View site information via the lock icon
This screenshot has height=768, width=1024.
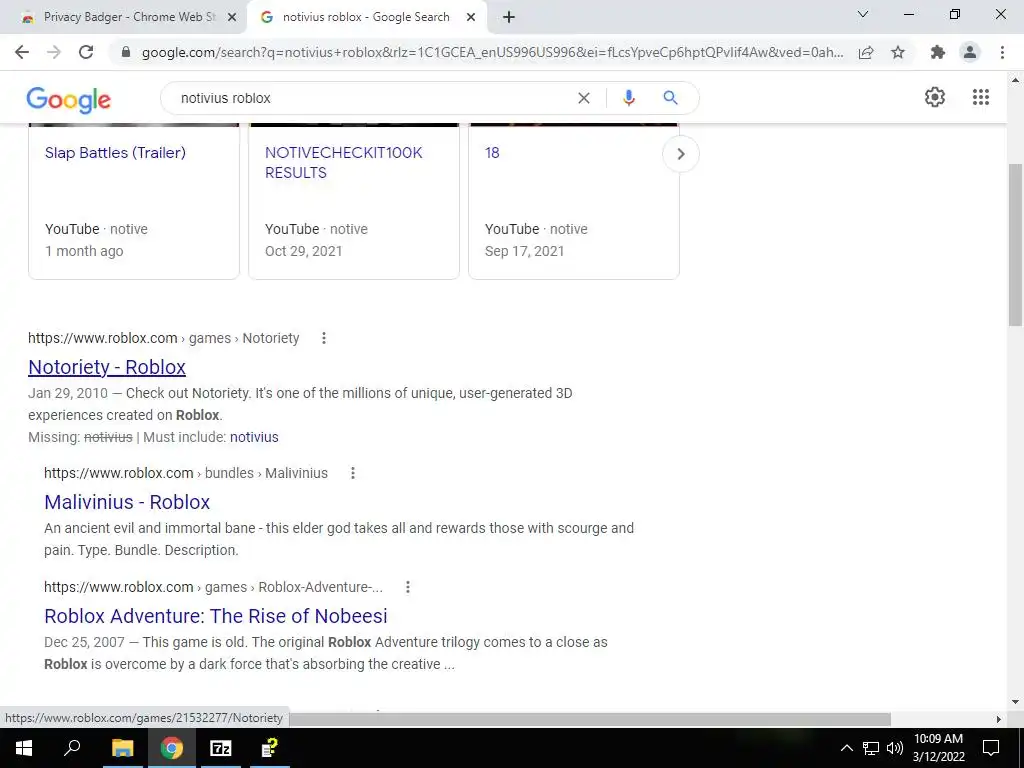[x=127, y=52]
